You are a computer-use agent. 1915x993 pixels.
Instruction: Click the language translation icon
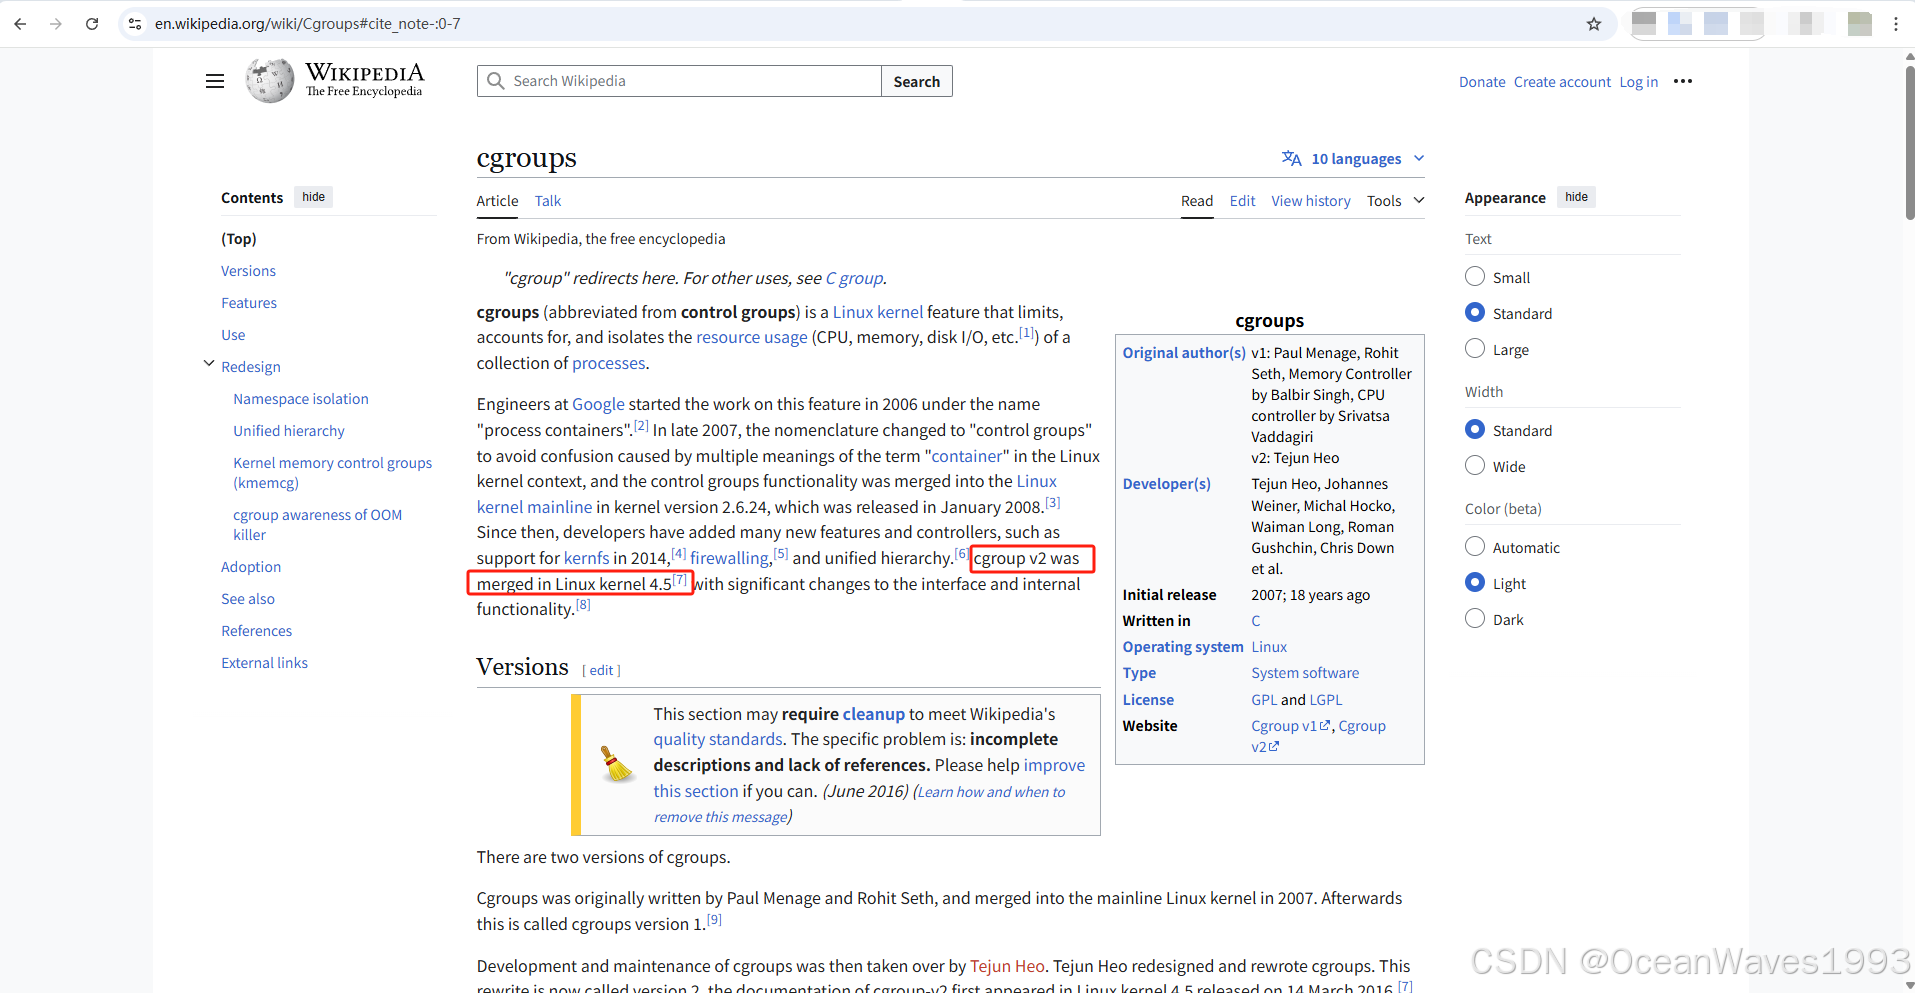[1292, 158]
